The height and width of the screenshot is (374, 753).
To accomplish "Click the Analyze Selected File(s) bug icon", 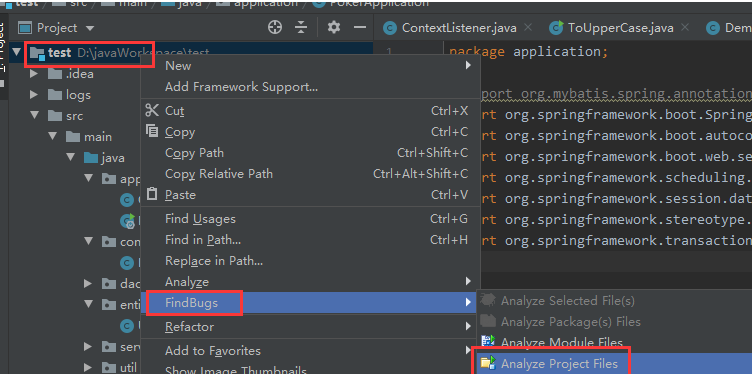I will click(488, 300).
